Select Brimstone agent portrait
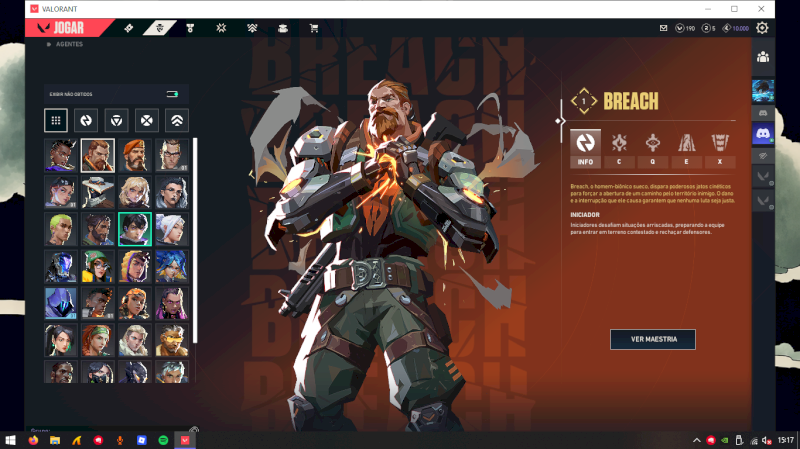 135,156
